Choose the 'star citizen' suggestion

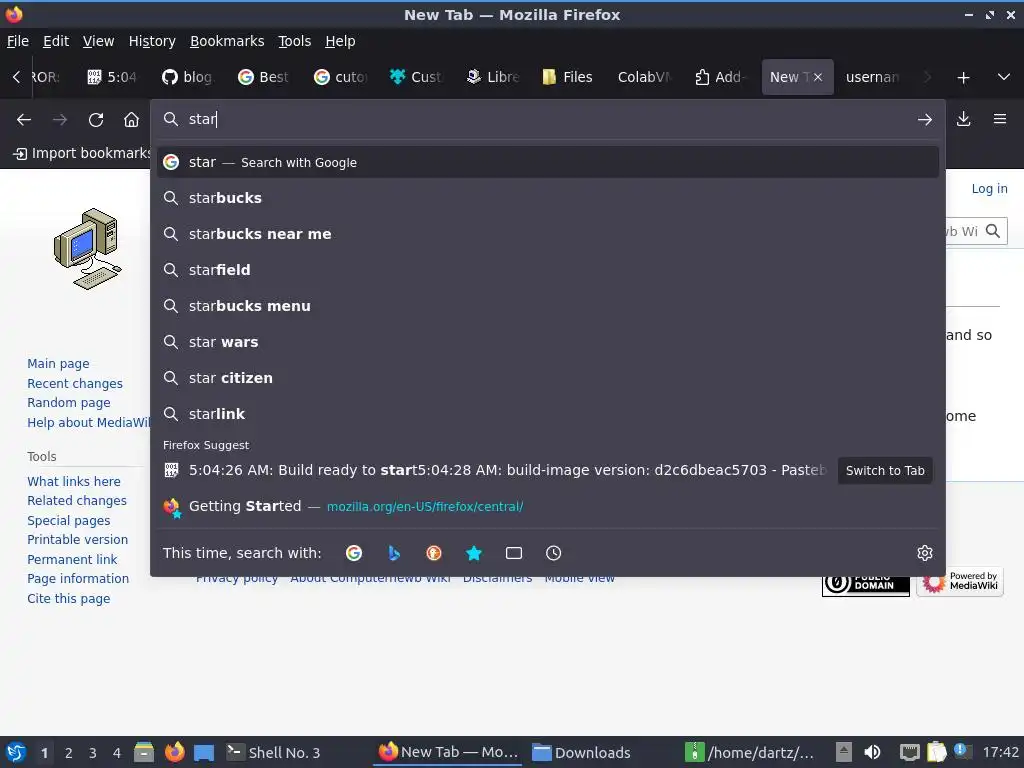click(548, 377)
